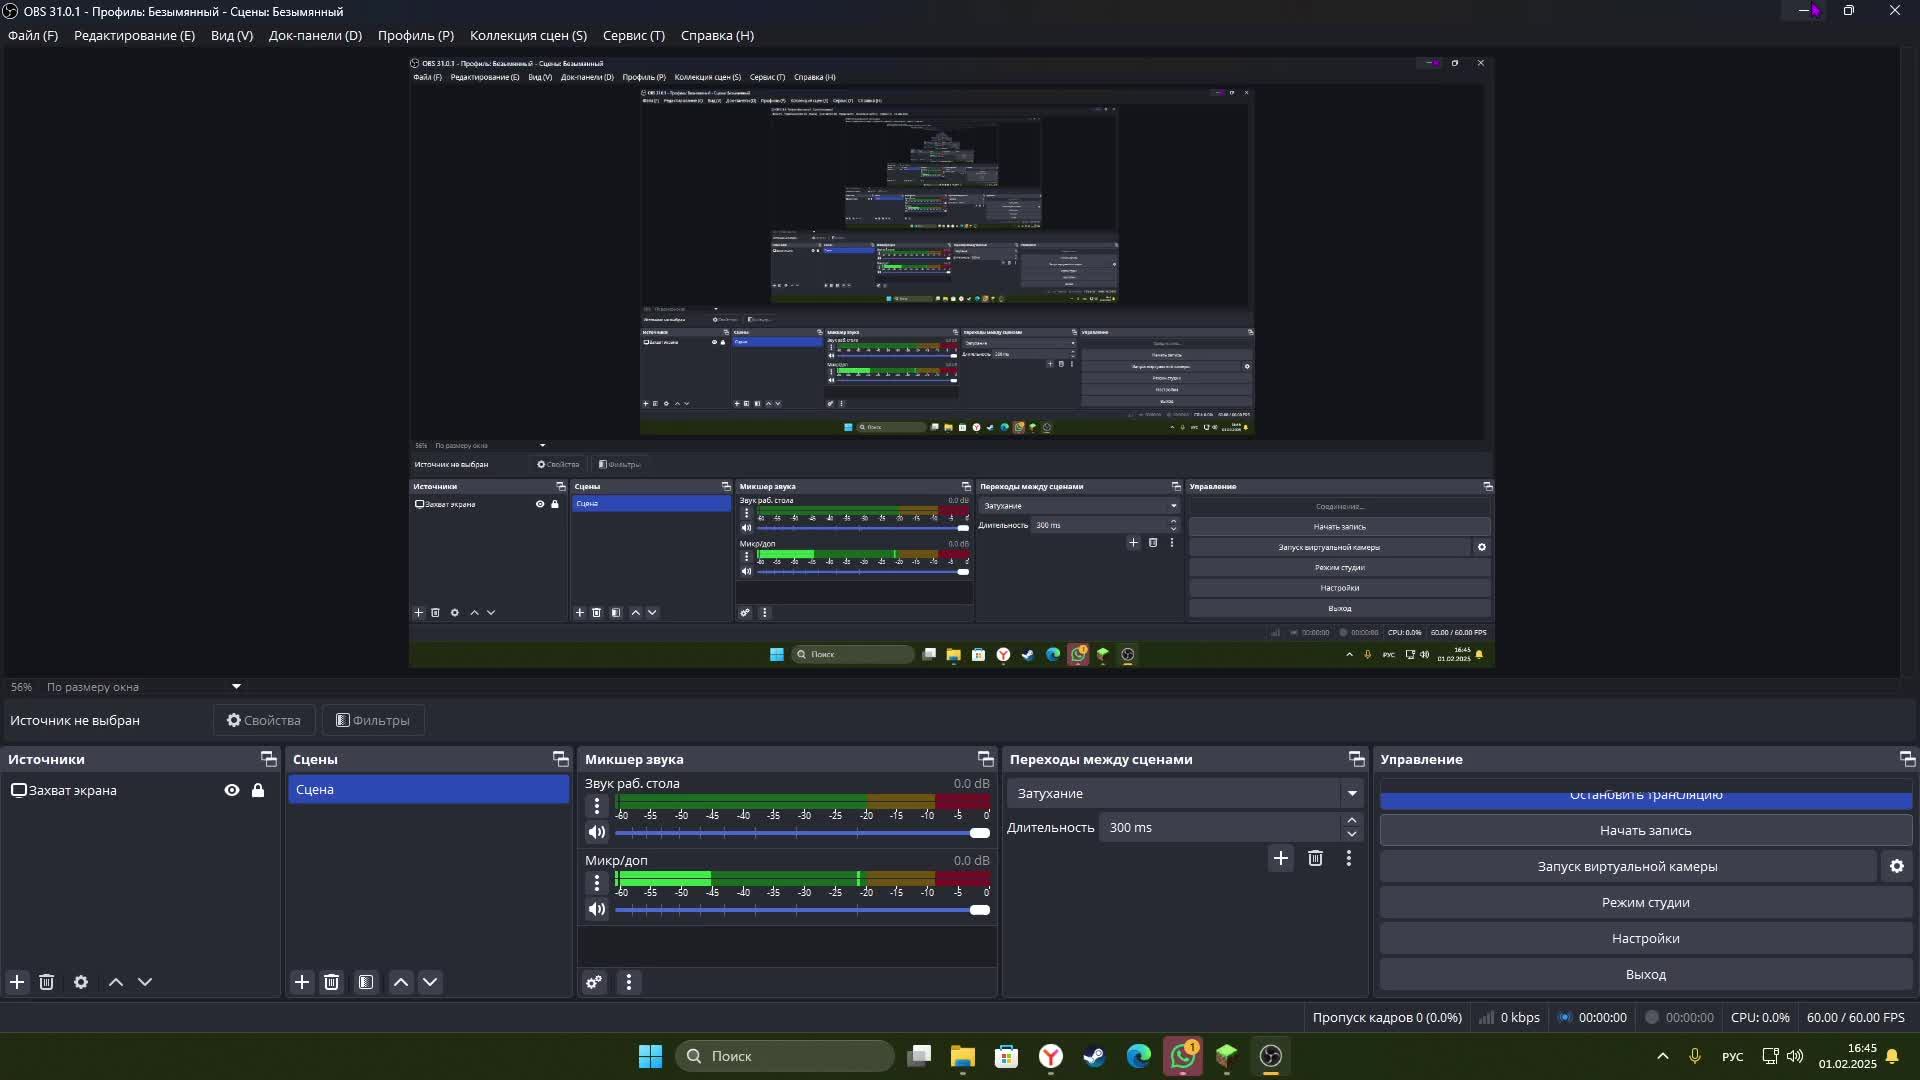The height and width of the screenshot is (1080, 1920).
Task: Delete selected source with trash icon
Action: pyautogui.click(x=46, y=982)
